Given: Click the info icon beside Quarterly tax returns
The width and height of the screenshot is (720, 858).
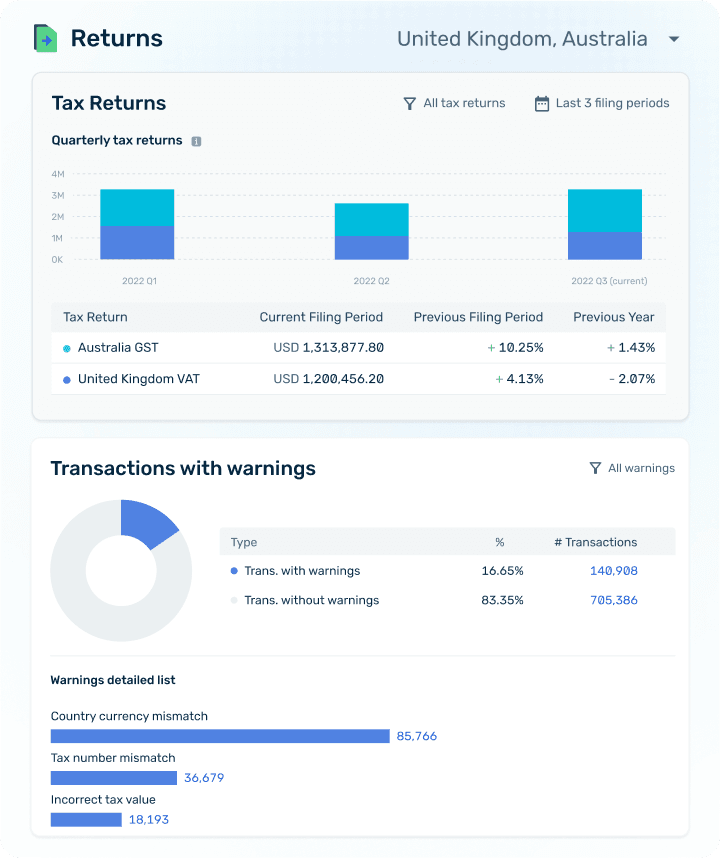Looking at the screenshot, I should [196, 141].
